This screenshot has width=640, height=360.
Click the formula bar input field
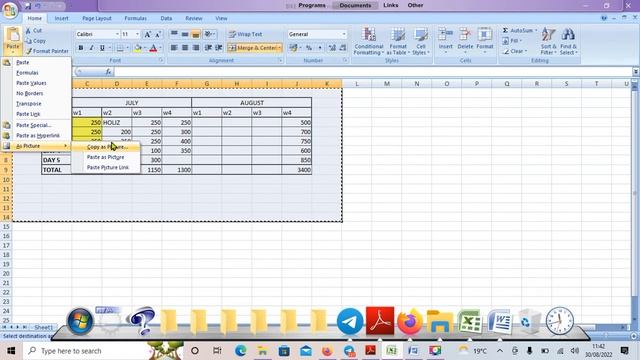[373, 72]
